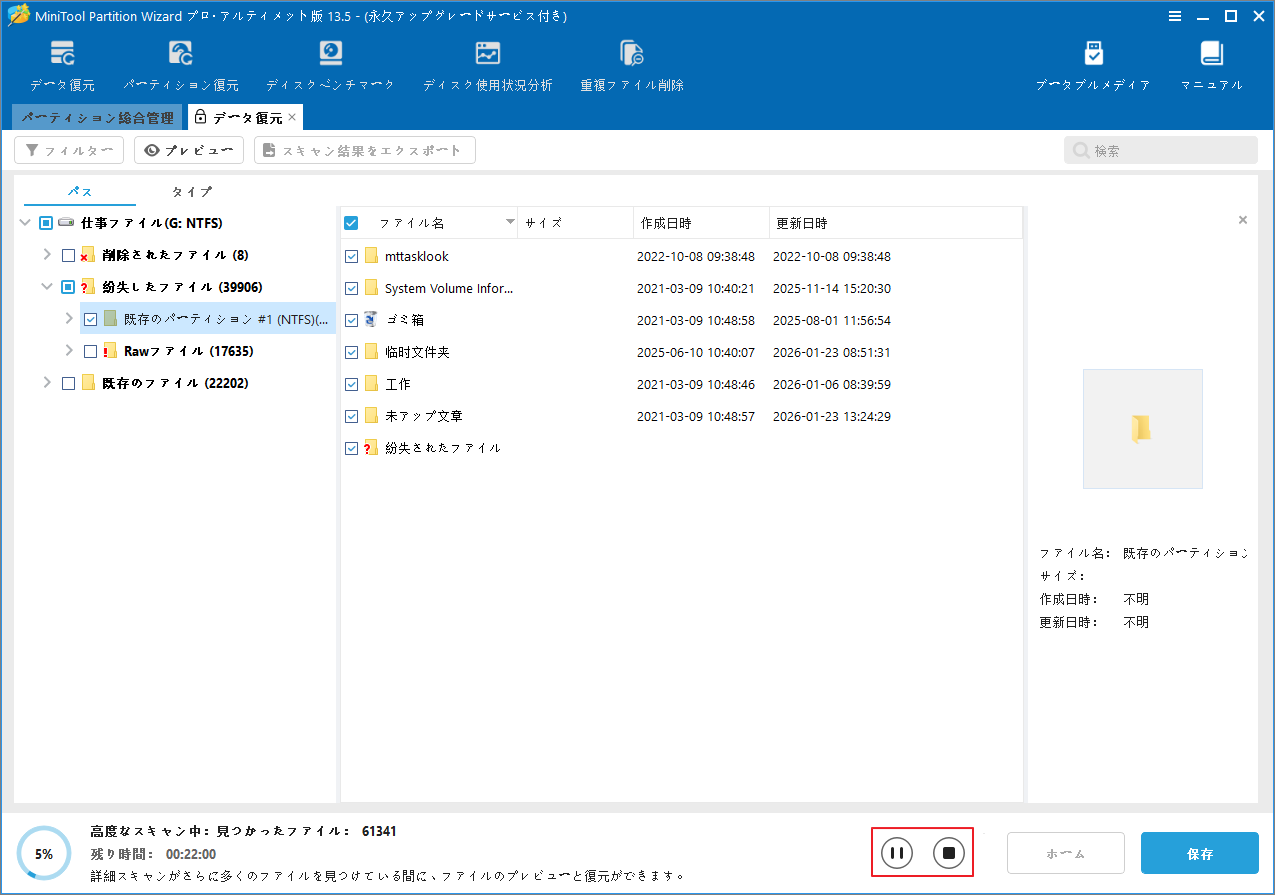This screenshot has height=895, width=1275.
Task: Launch ディスクベンチマーク (Disk Benchmark)
Action: (330, 65)
